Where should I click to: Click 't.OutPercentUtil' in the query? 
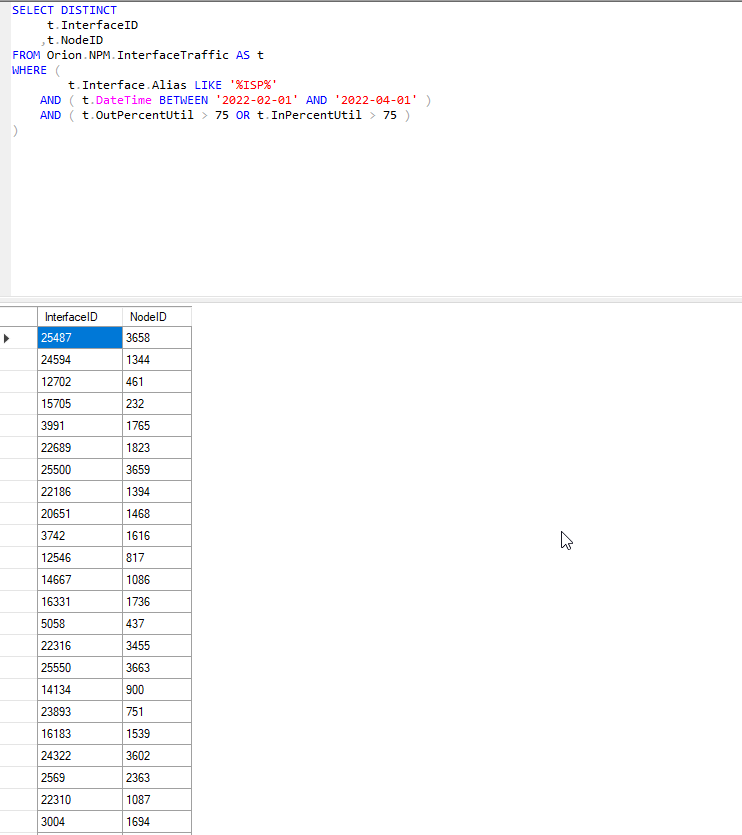[x=137, y=115]
